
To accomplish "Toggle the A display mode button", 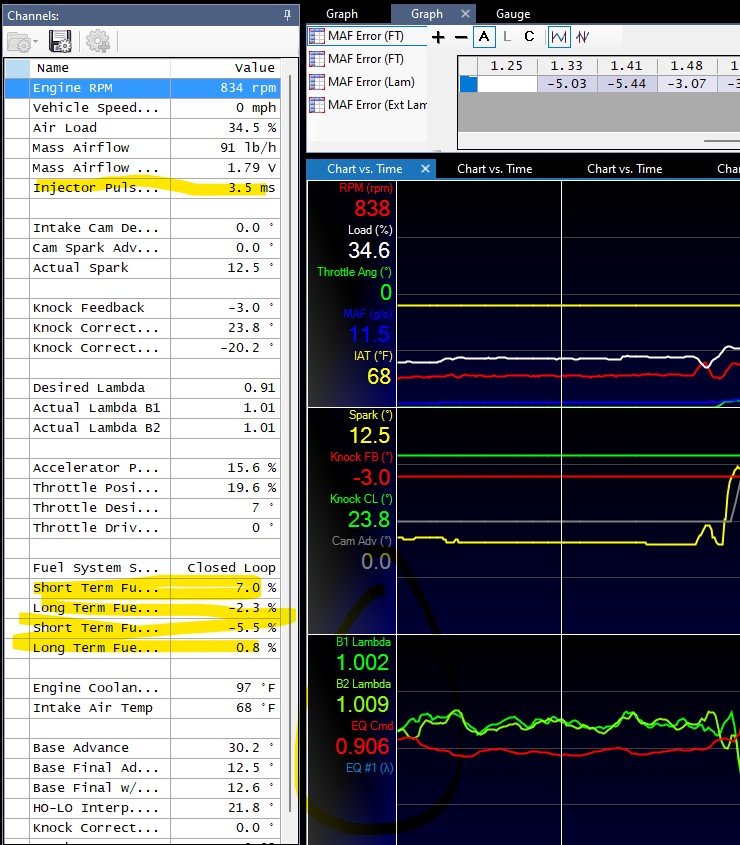I will 484,37.
